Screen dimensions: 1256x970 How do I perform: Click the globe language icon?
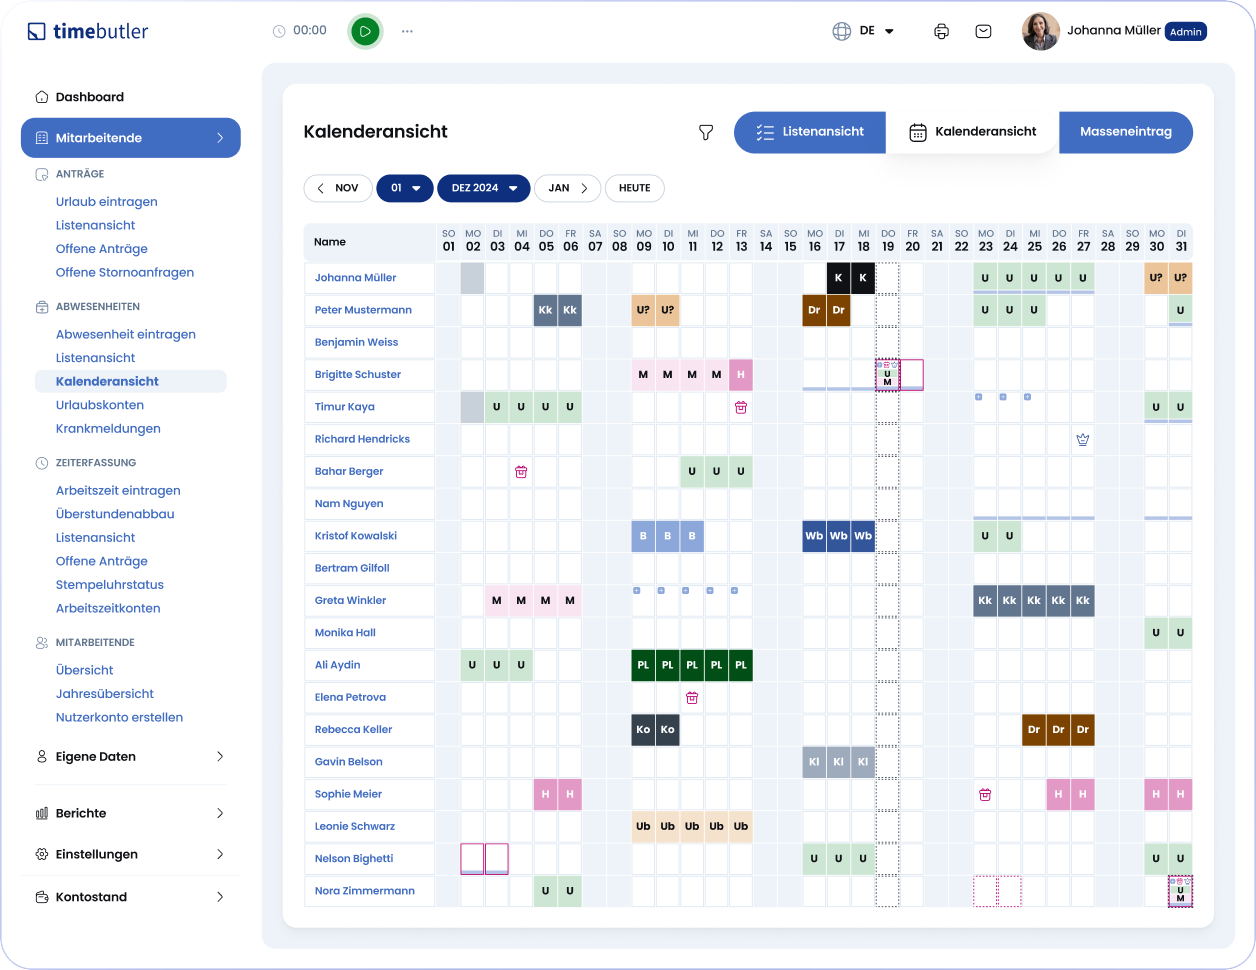(842, 31)
